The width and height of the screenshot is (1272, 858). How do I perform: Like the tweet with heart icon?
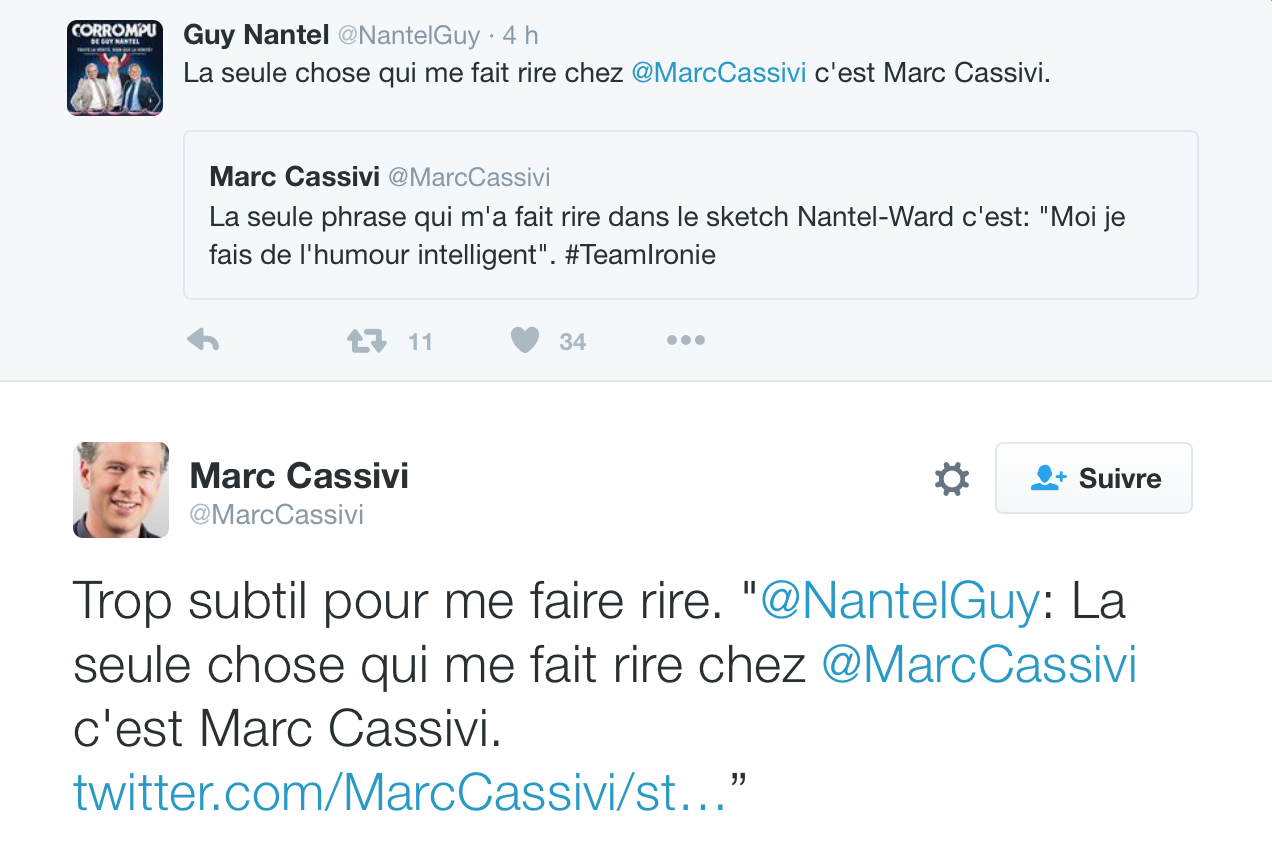click(525, 342)
